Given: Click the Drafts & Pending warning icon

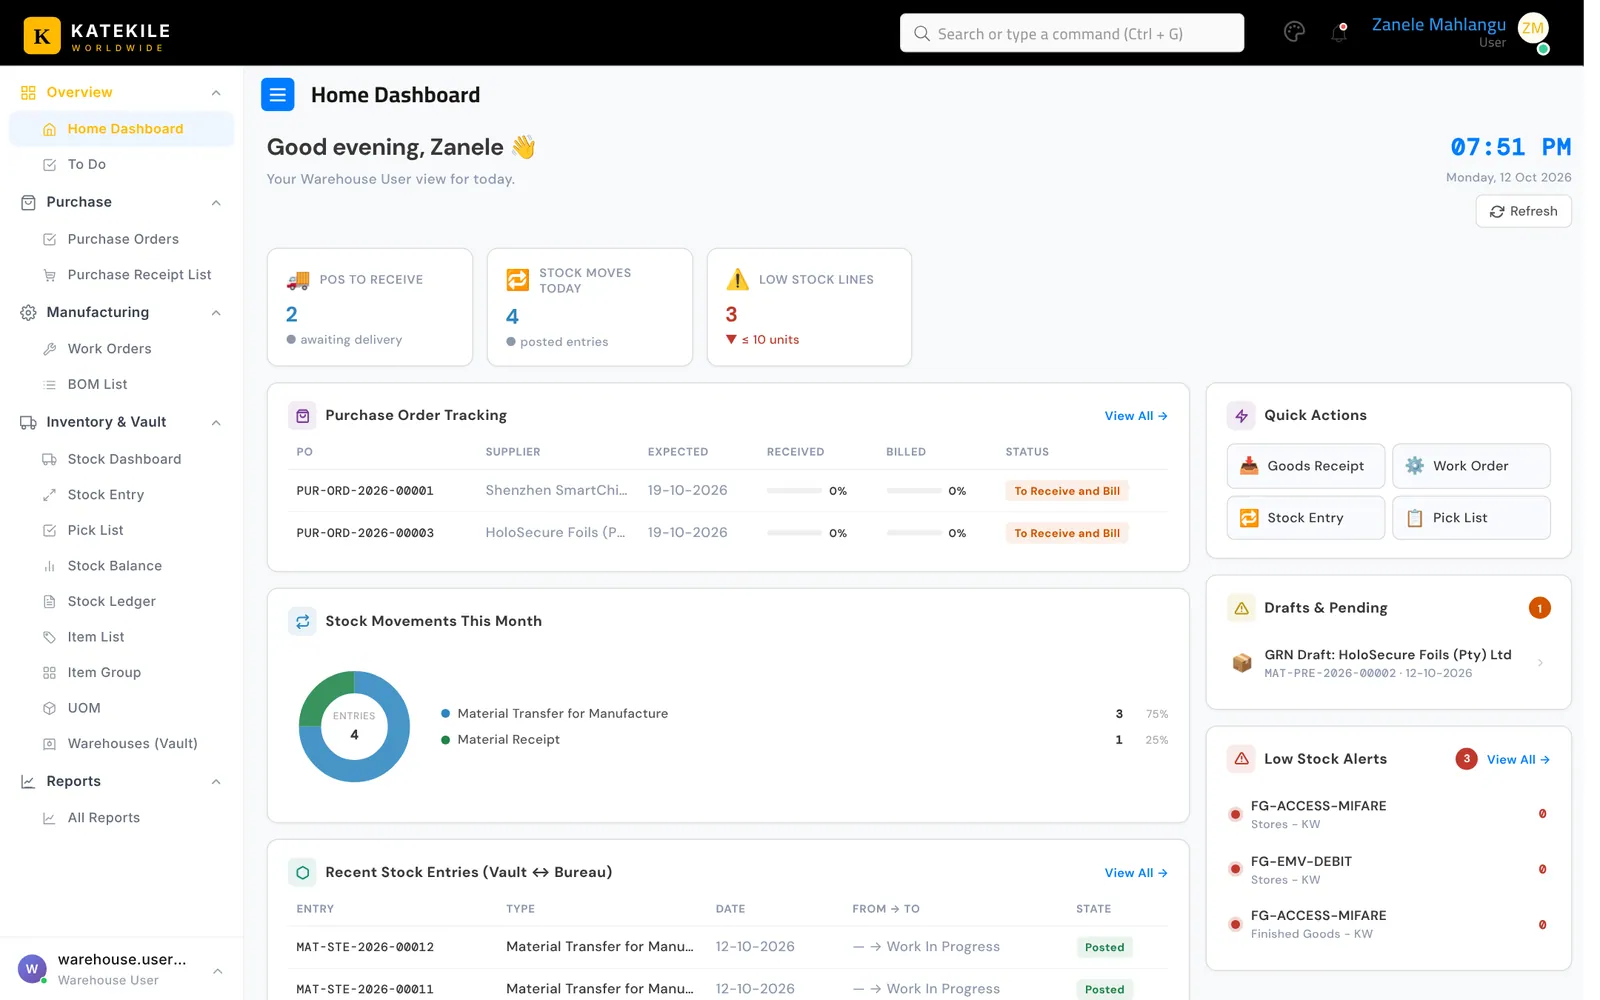Looking at the screenshot, I should [1241, 608].
